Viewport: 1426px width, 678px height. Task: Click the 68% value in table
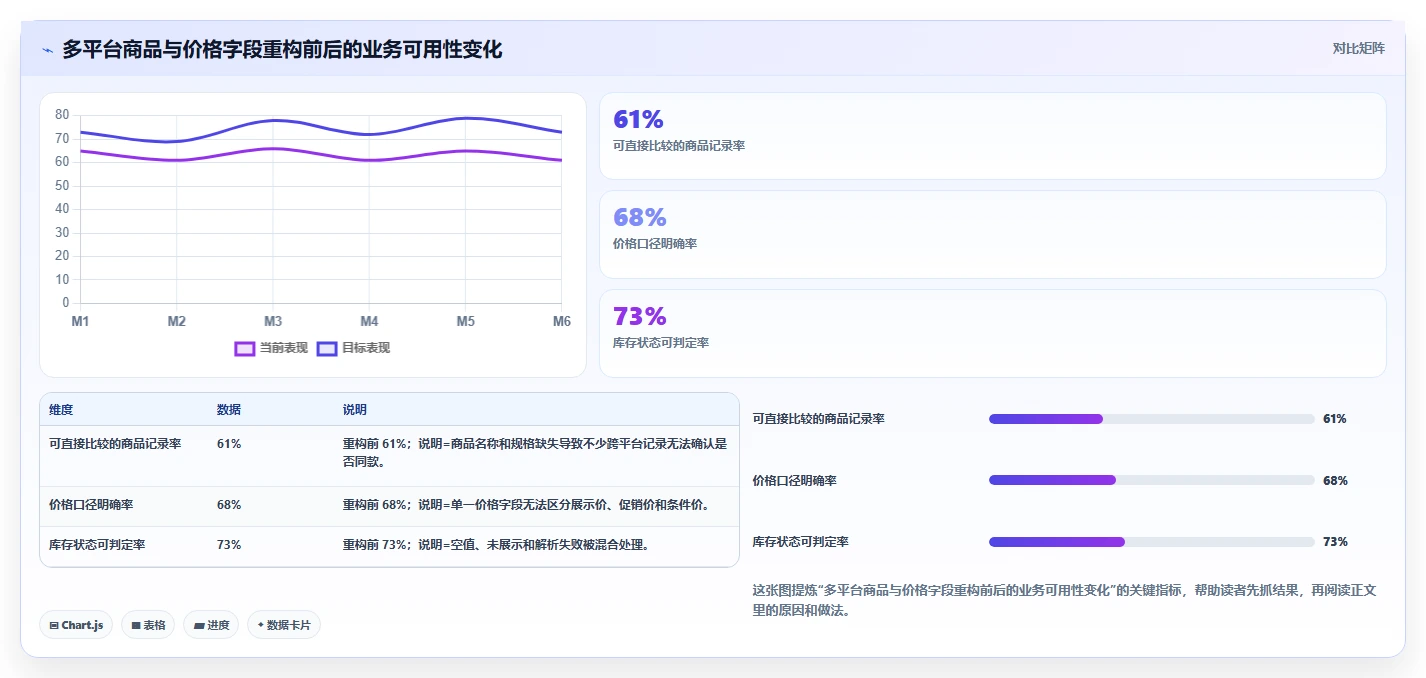(x=229, y=505)
